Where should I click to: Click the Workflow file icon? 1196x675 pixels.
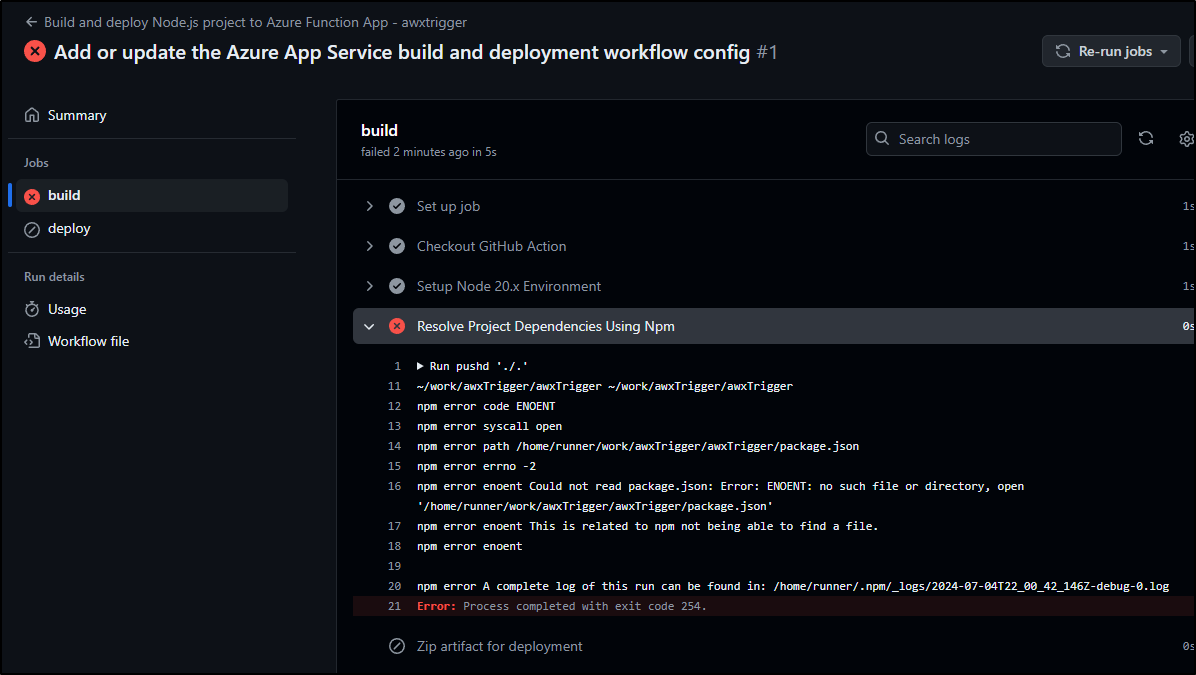[32, 341]
